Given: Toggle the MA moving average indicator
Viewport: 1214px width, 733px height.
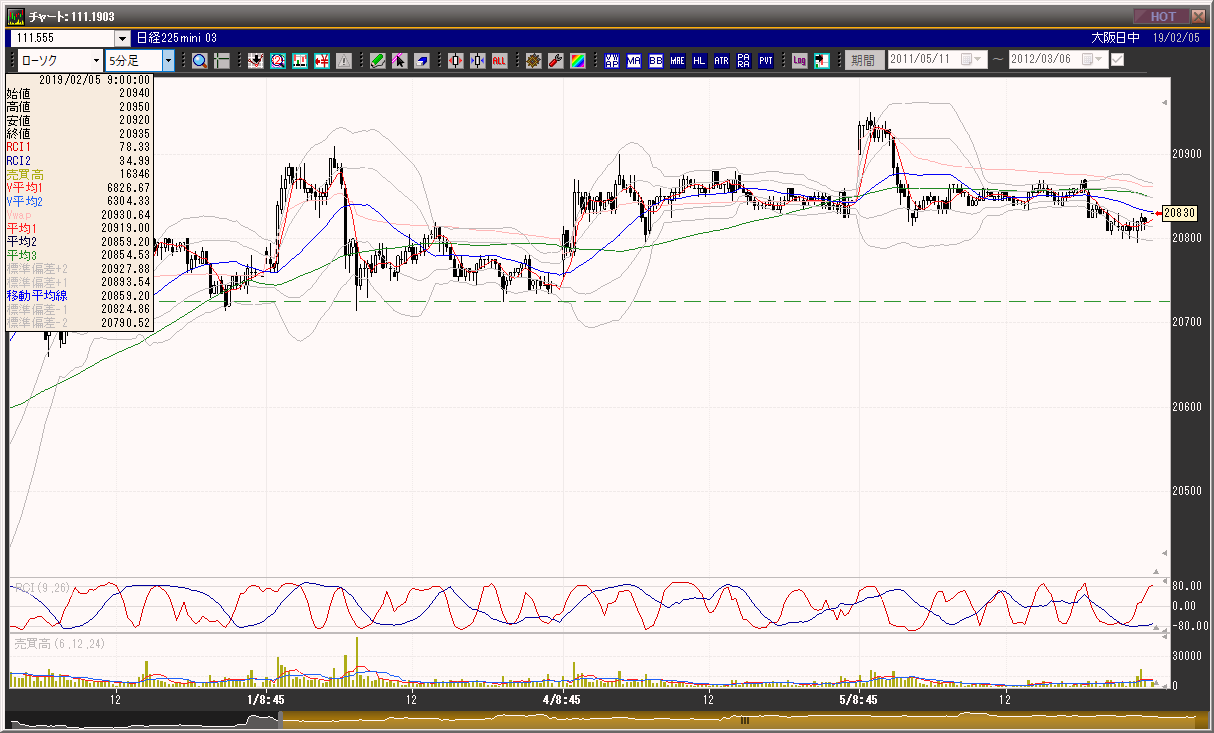Looking at the screenshot, I should click(x=634, y=61).
